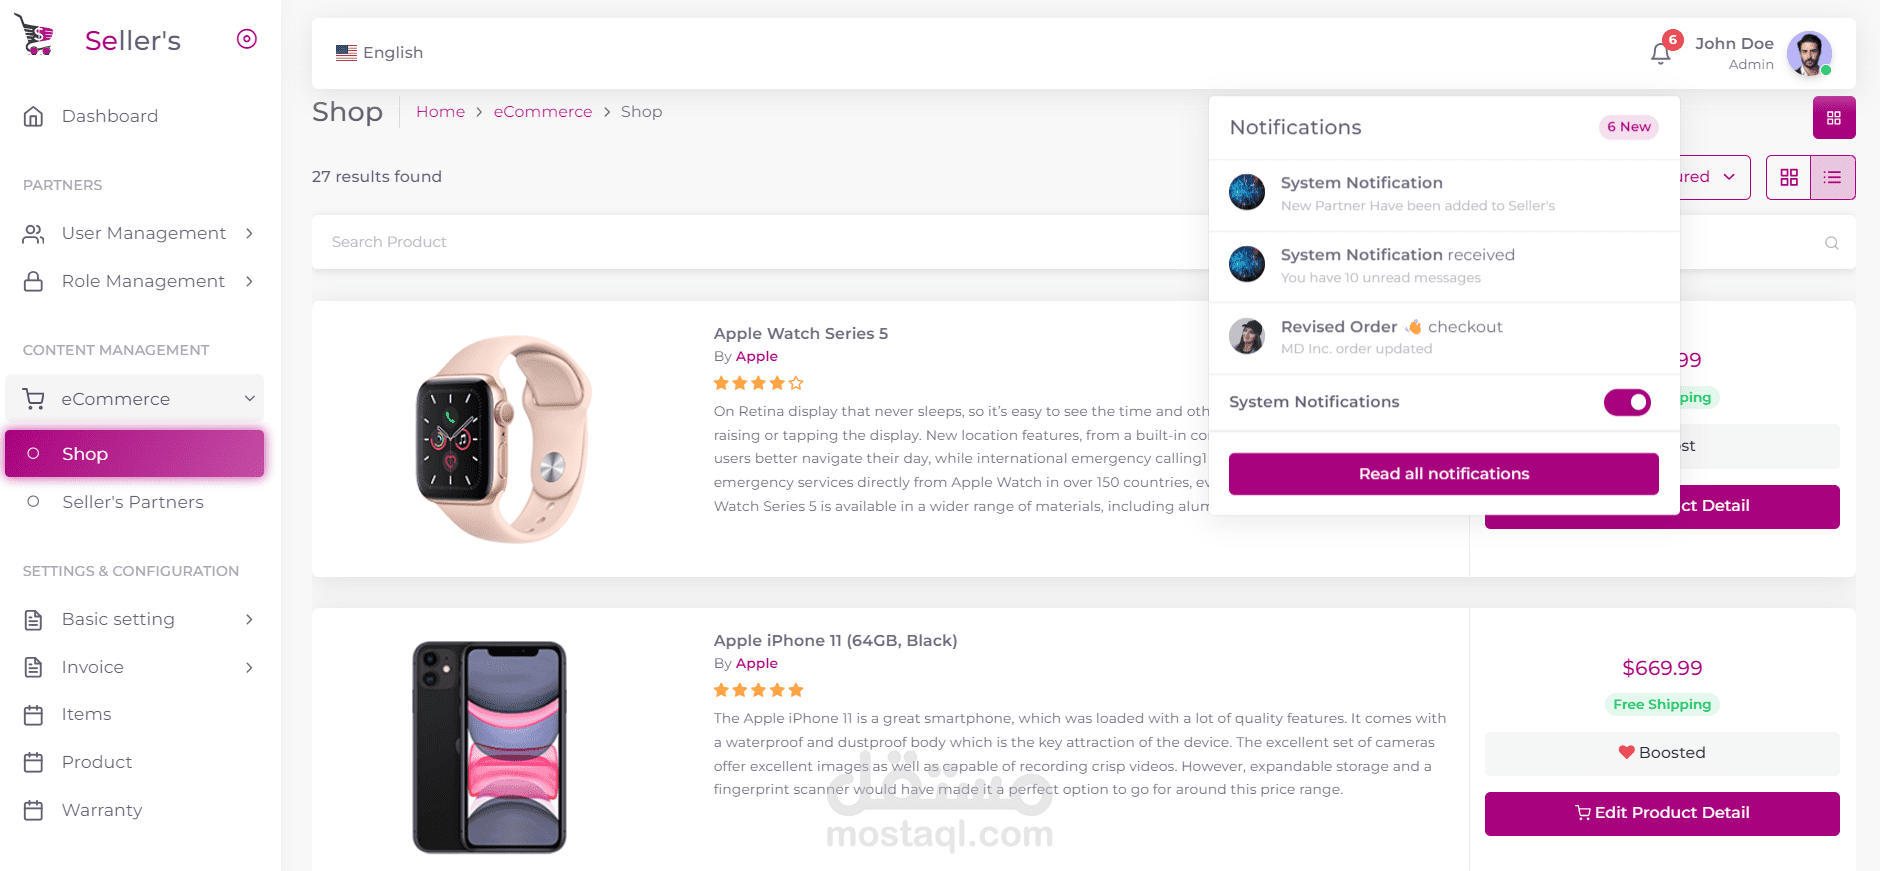The width and height of the screenshot is (1880, 871).
Task: Open the English language dropdown
Action: (x=380, y=53)
